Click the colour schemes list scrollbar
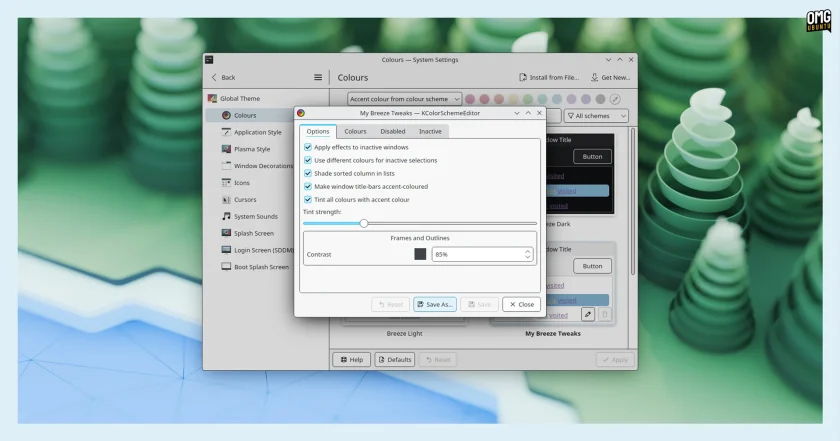The image size is (840, 441). tap(633, 201)
